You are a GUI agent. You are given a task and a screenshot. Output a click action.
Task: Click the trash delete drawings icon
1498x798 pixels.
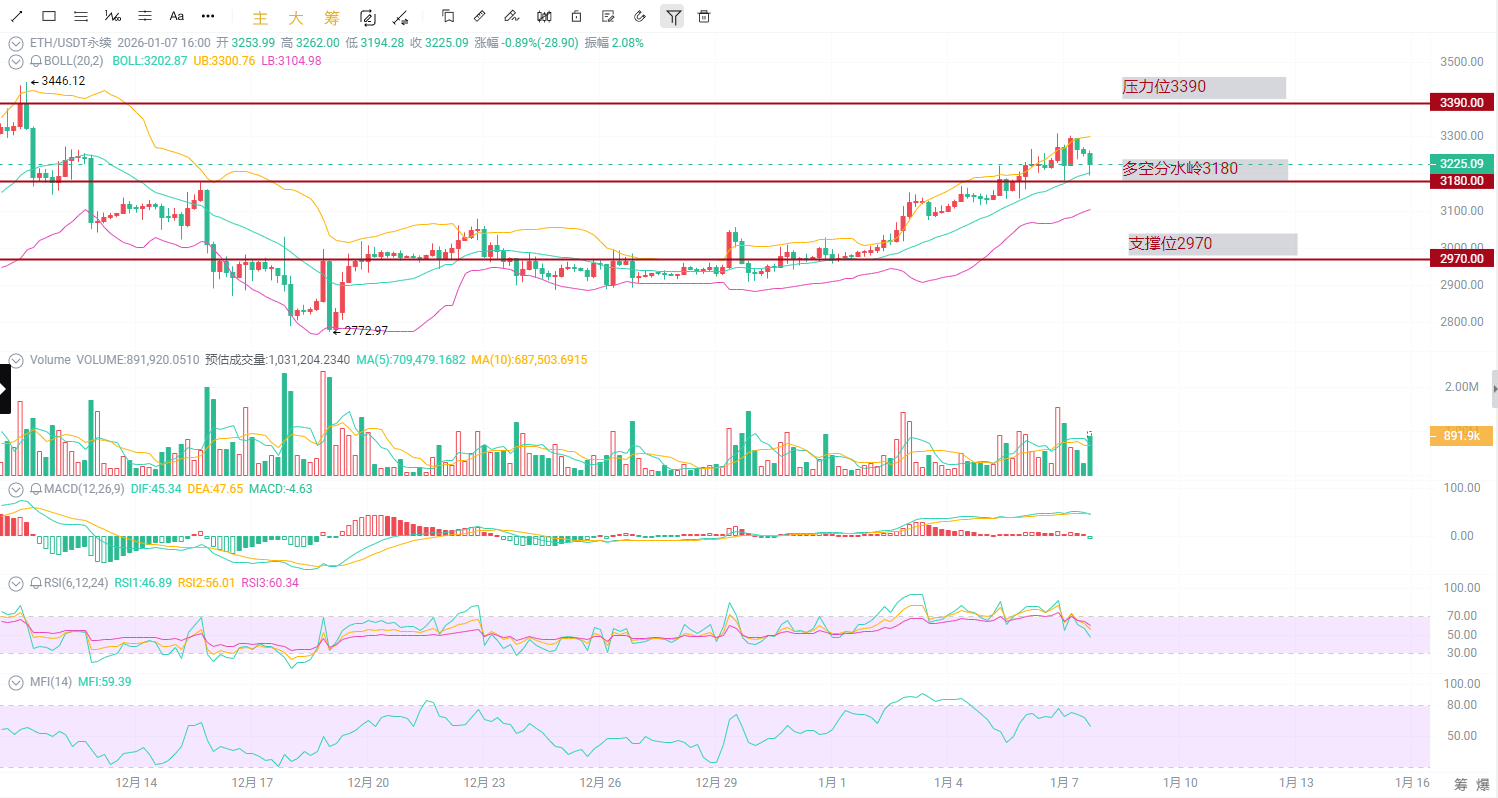[x=704, y=16]
